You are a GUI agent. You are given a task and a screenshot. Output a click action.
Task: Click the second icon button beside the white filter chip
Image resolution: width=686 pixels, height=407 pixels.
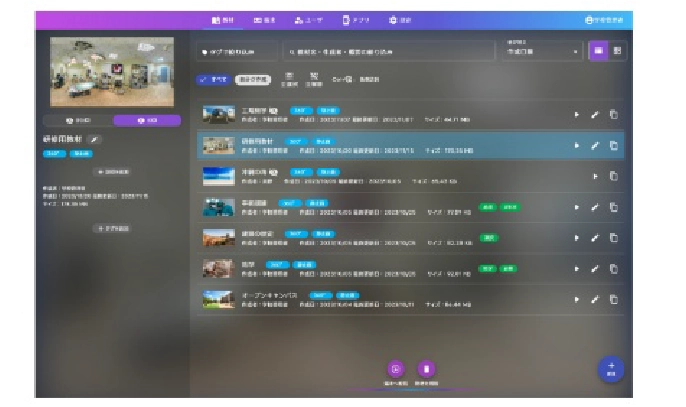tap(314, 80)
